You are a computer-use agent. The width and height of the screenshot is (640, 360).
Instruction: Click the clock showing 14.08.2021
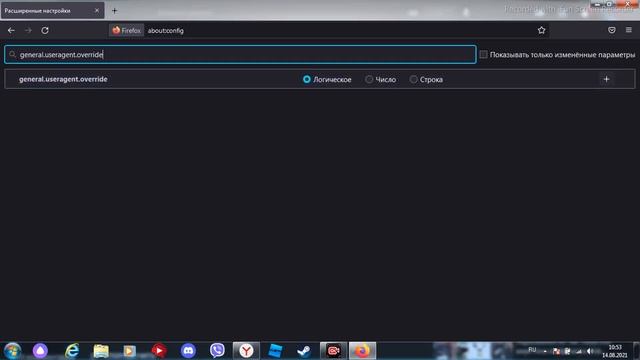pos(615,351)
